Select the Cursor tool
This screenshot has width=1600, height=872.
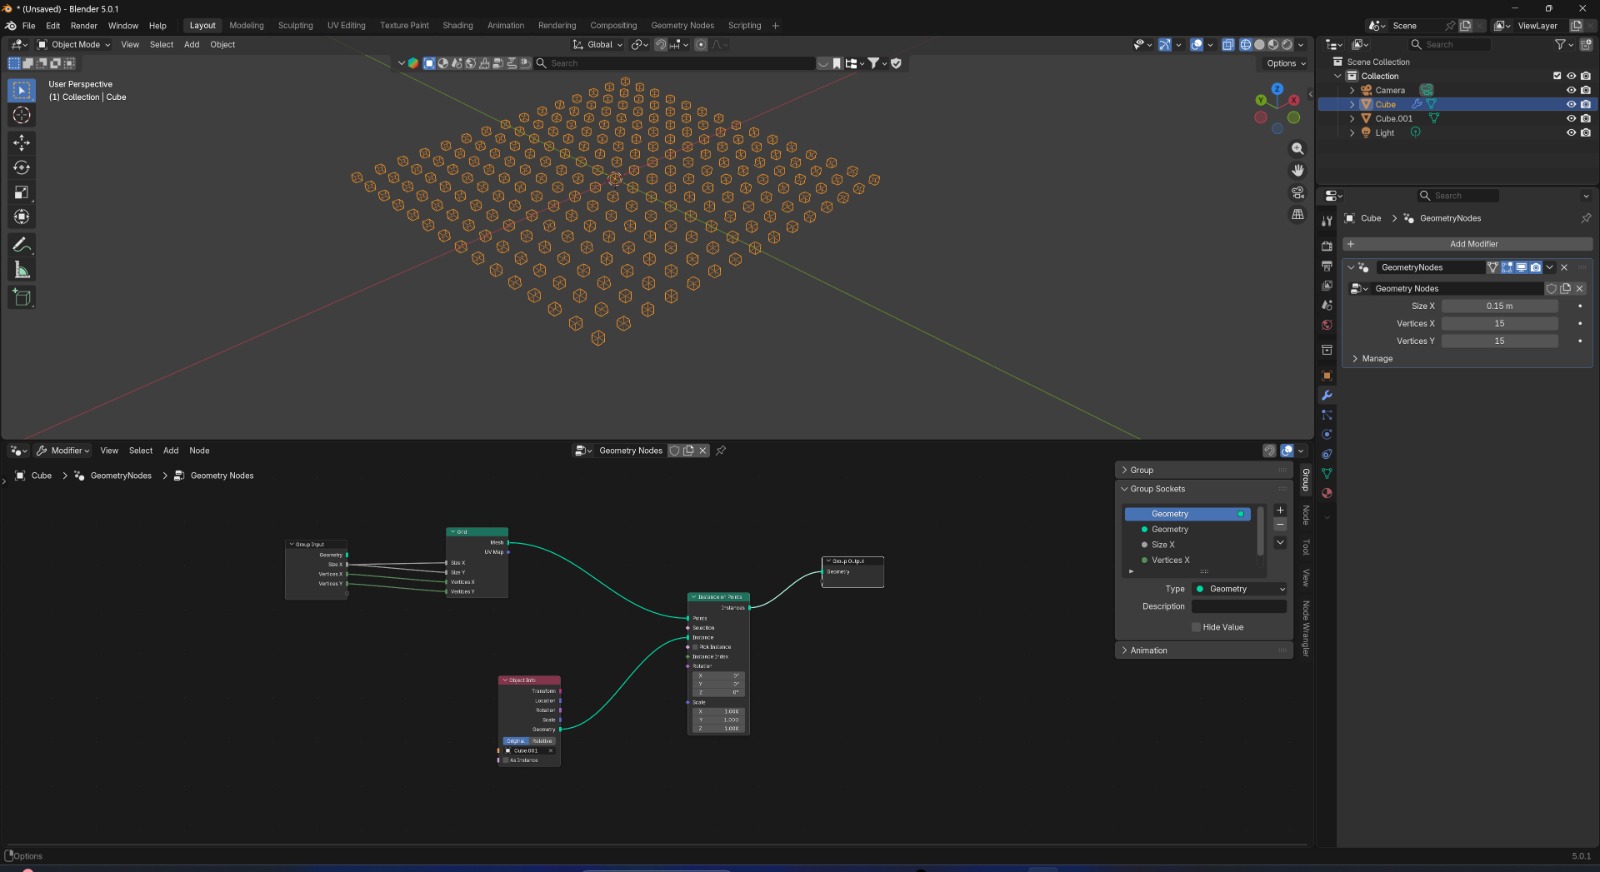(x=21, y=115)
